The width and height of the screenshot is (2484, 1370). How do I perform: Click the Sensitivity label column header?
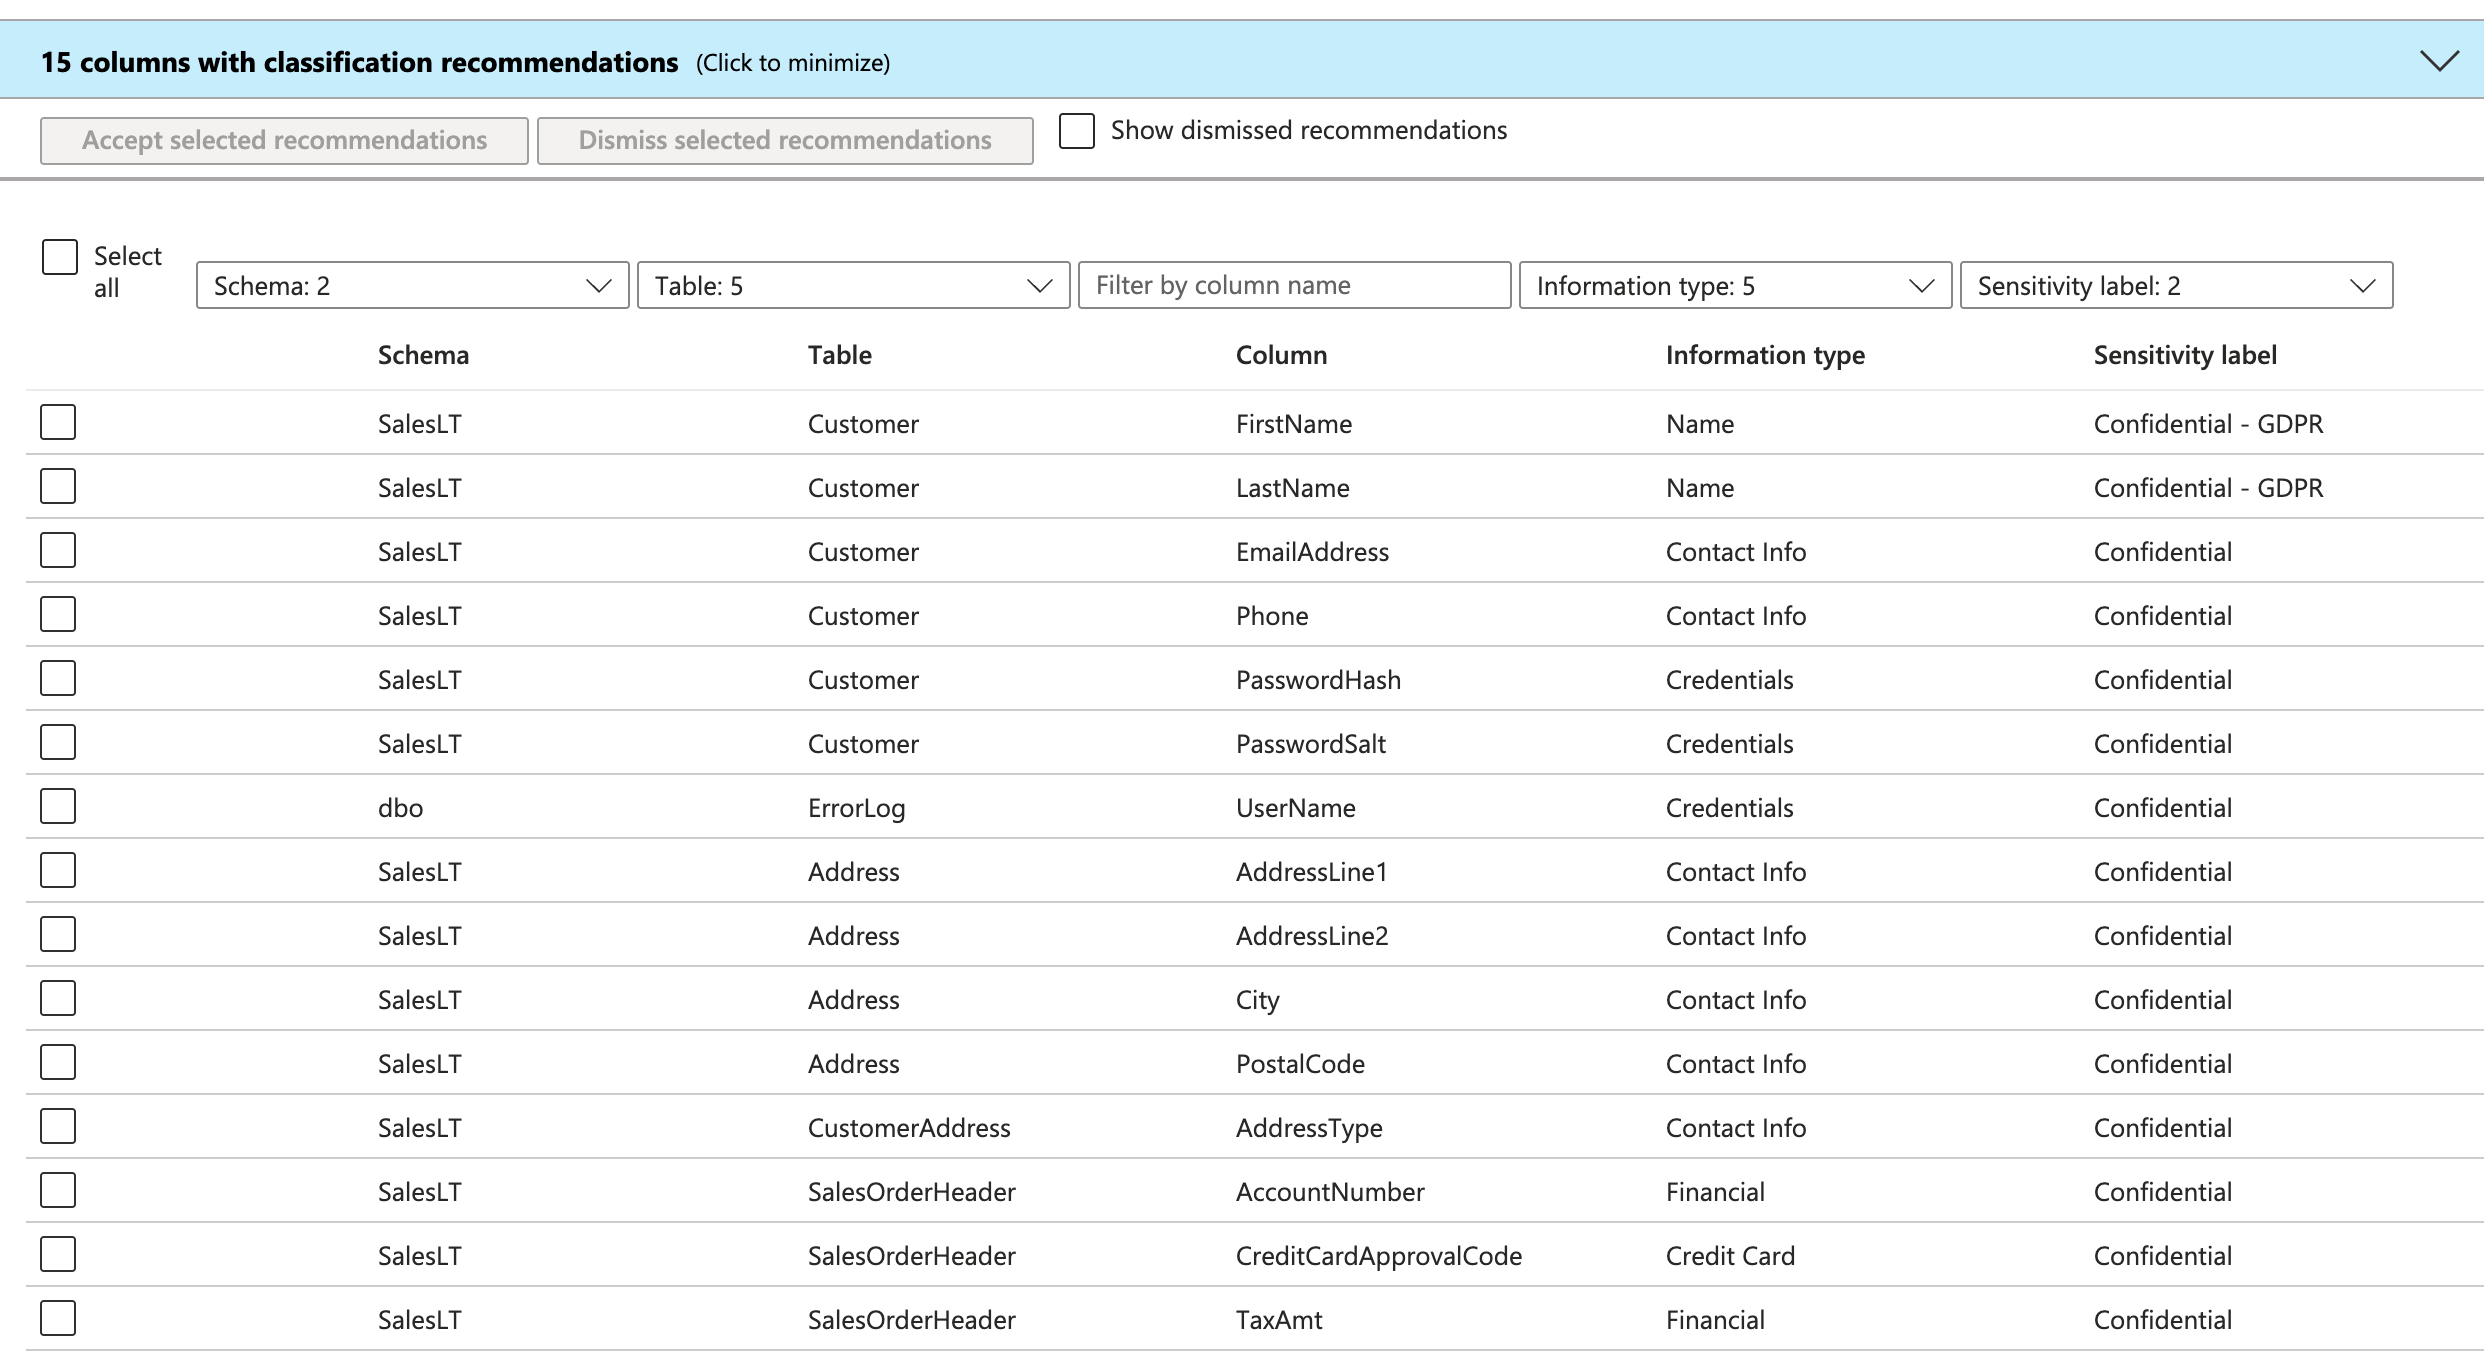[2184, 355]
